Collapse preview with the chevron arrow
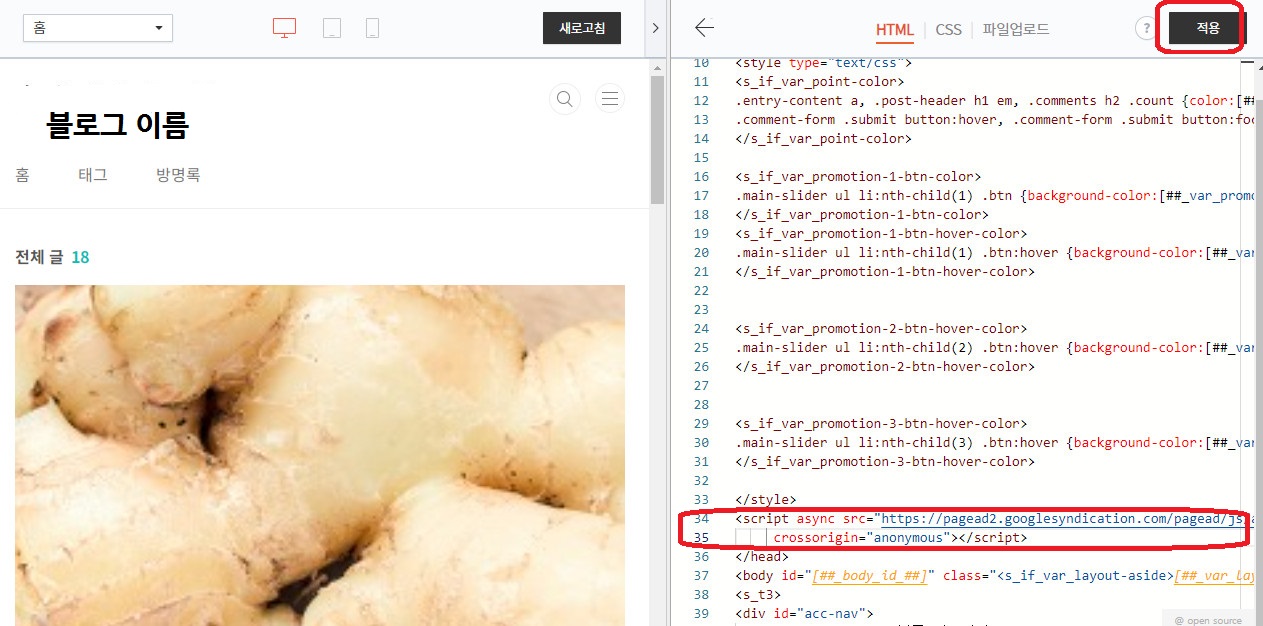Image resolution: width=1263 pixels, height=626 pixels. [x=656, y=28]
